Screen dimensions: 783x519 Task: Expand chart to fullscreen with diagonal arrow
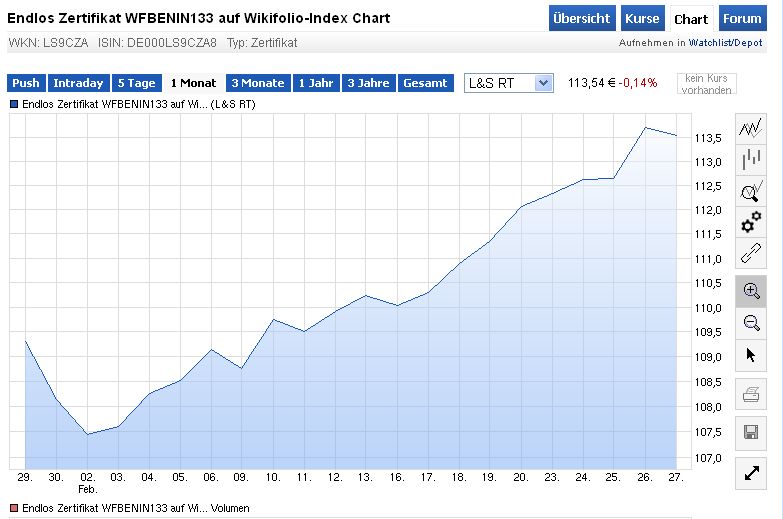[x=751, y=473]
